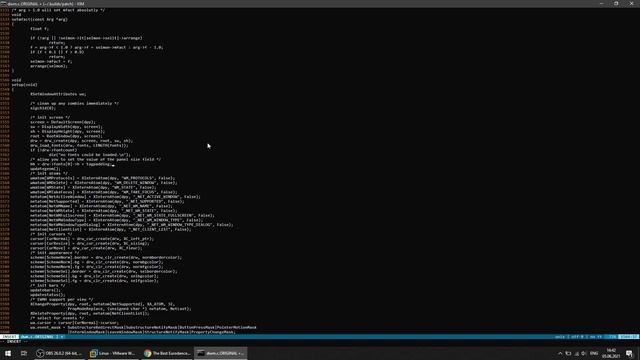
Task: Click the 'updategeom();' line
Action: pyautogui.click(x=45, y=169)
